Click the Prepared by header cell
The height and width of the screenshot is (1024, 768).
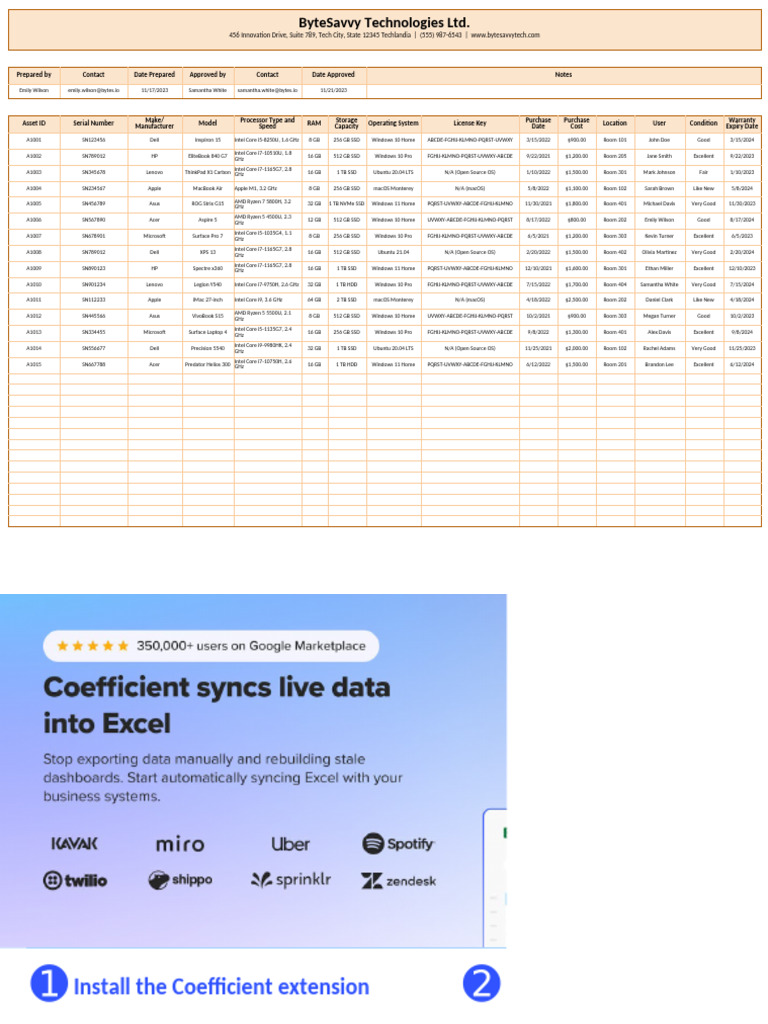[34, 74]
